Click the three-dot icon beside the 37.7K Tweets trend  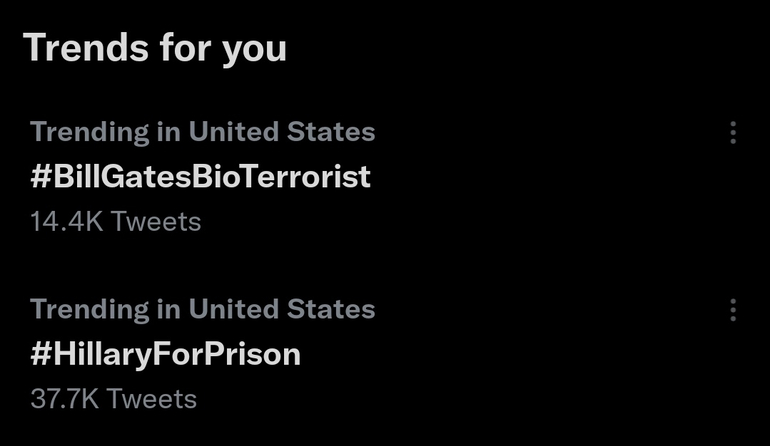733,310
